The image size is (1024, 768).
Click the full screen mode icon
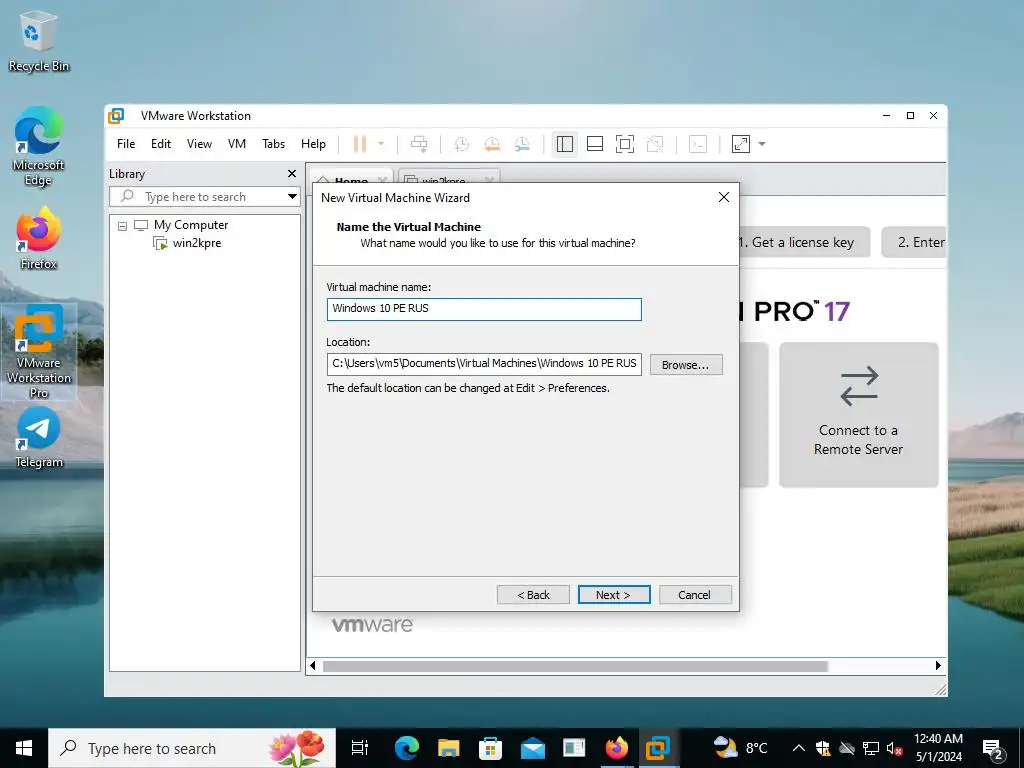pyautogui.click(x=625, y=144)
